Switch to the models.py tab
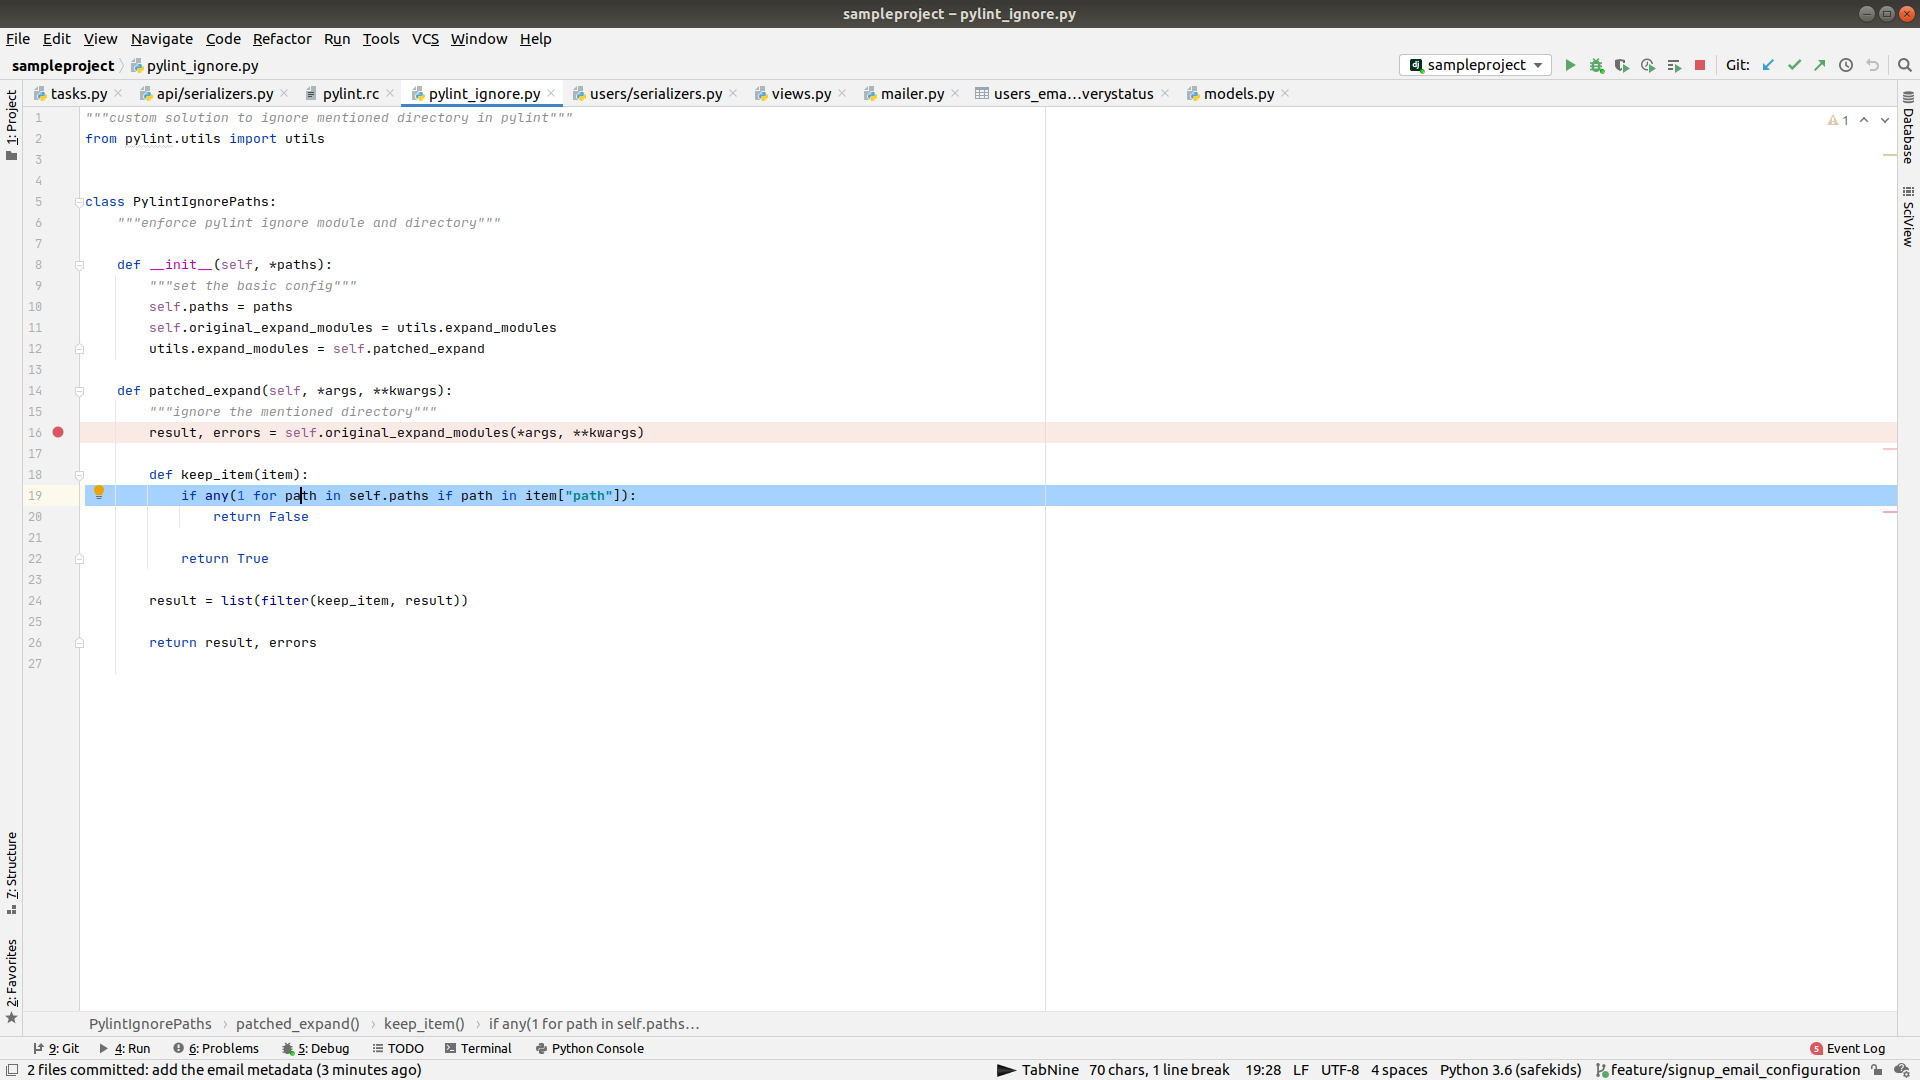The height and width of the screenshot is (1080, 1920). pos(1238,94)
